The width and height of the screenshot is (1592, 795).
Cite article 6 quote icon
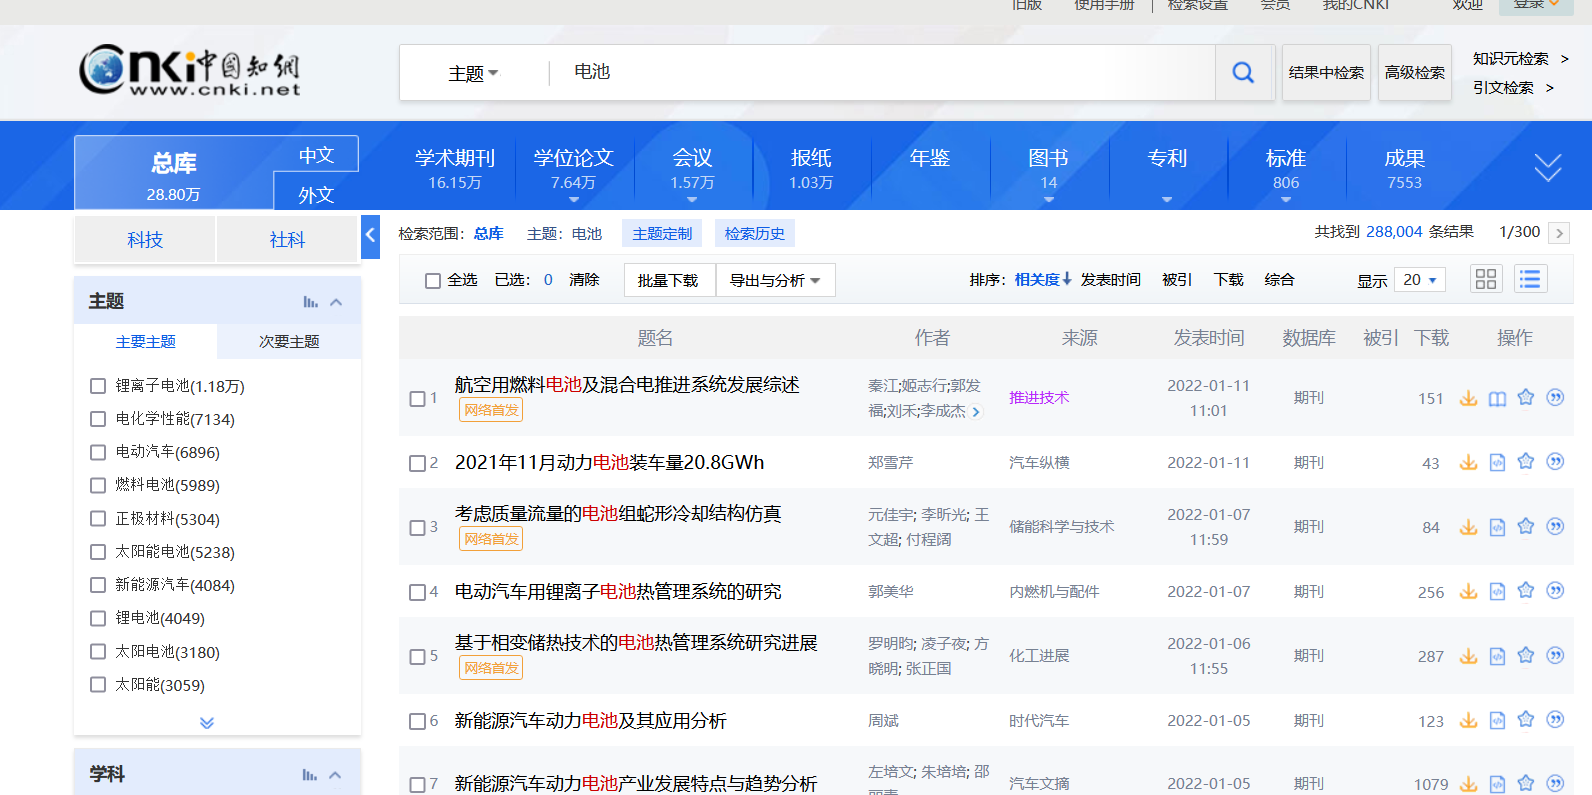[1555, 719]
